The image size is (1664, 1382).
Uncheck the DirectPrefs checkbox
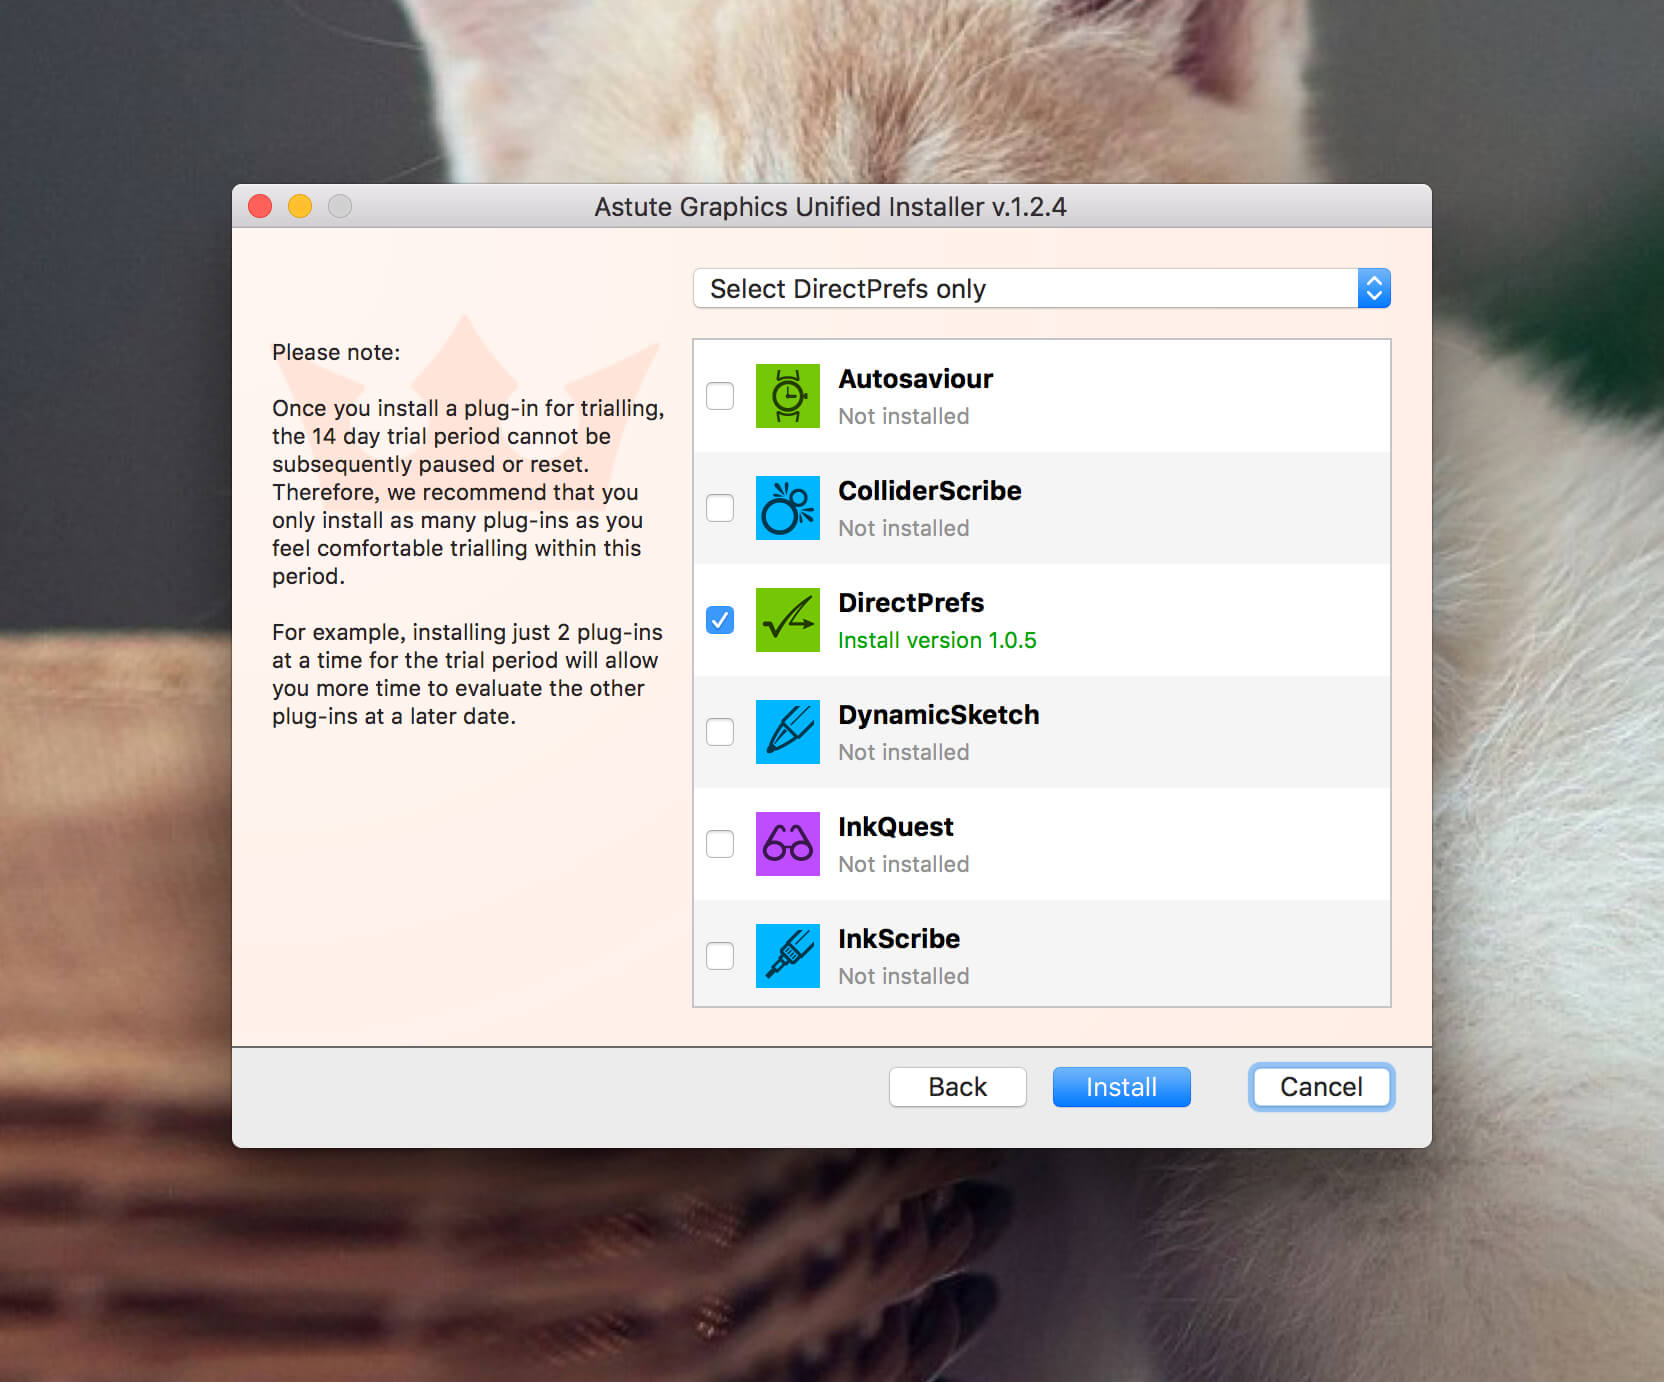720,620
